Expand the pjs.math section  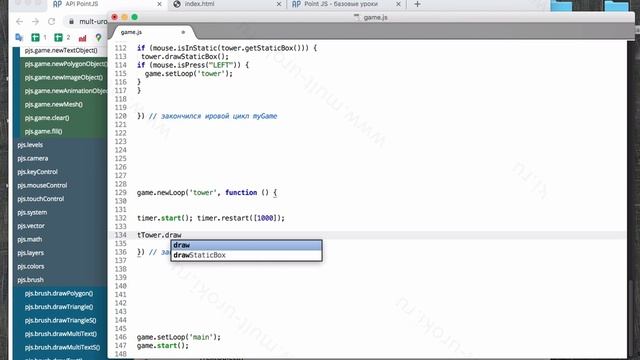(30, 239)
